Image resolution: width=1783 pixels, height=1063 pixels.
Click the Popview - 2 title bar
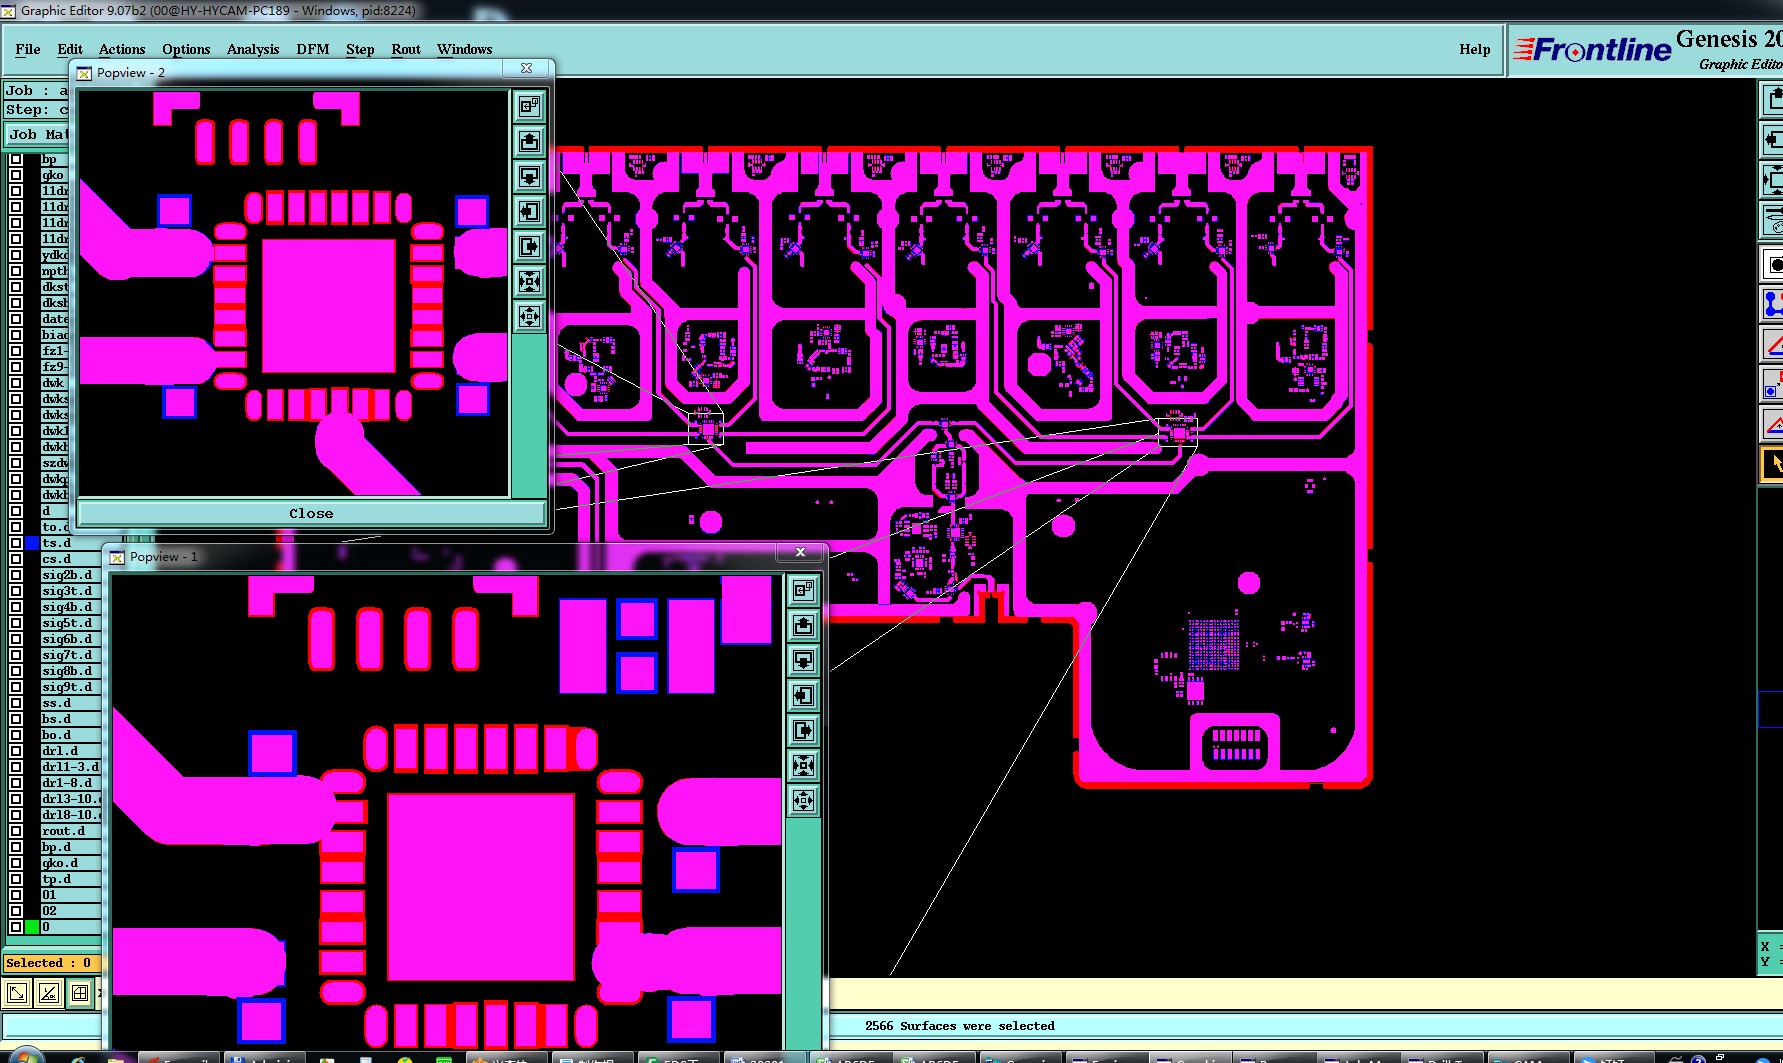290,73
